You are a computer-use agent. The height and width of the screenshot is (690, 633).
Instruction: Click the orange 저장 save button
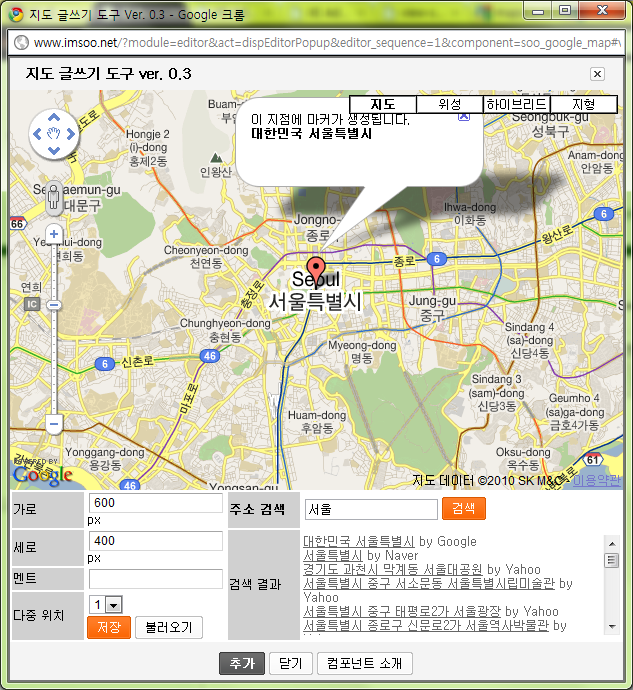click(109, 627)
